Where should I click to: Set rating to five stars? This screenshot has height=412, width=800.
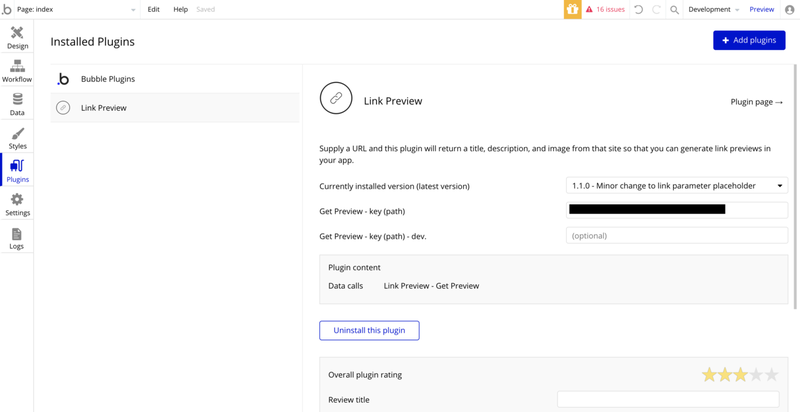click(x=771, y=375)
